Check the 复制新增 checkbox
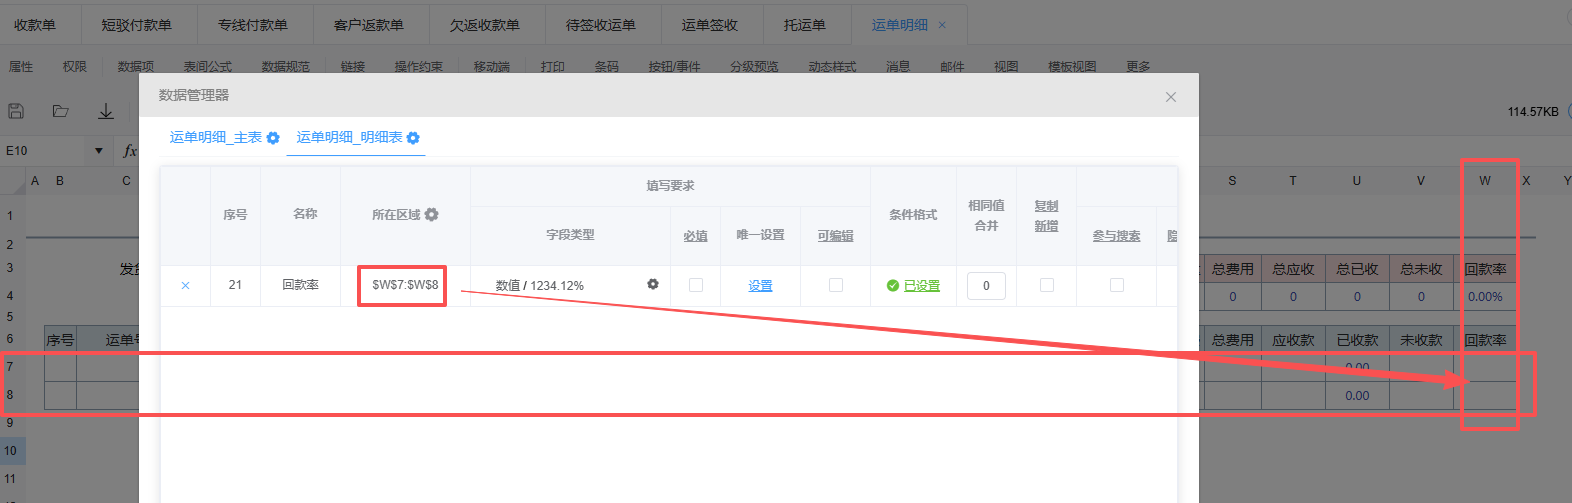This screenshot has width=1572, height=503. pos(1047,285)
